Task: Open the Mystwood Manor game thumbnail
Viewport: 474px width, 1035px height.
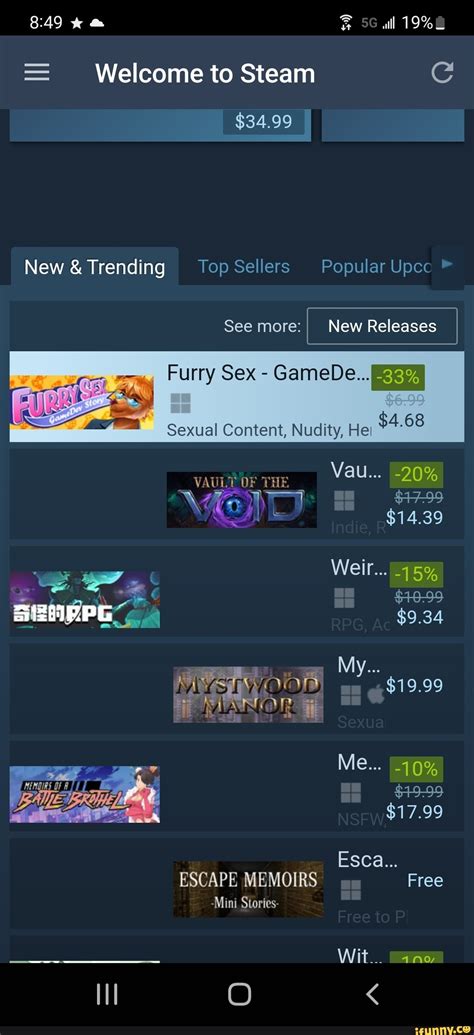Action: click(248, 694)
